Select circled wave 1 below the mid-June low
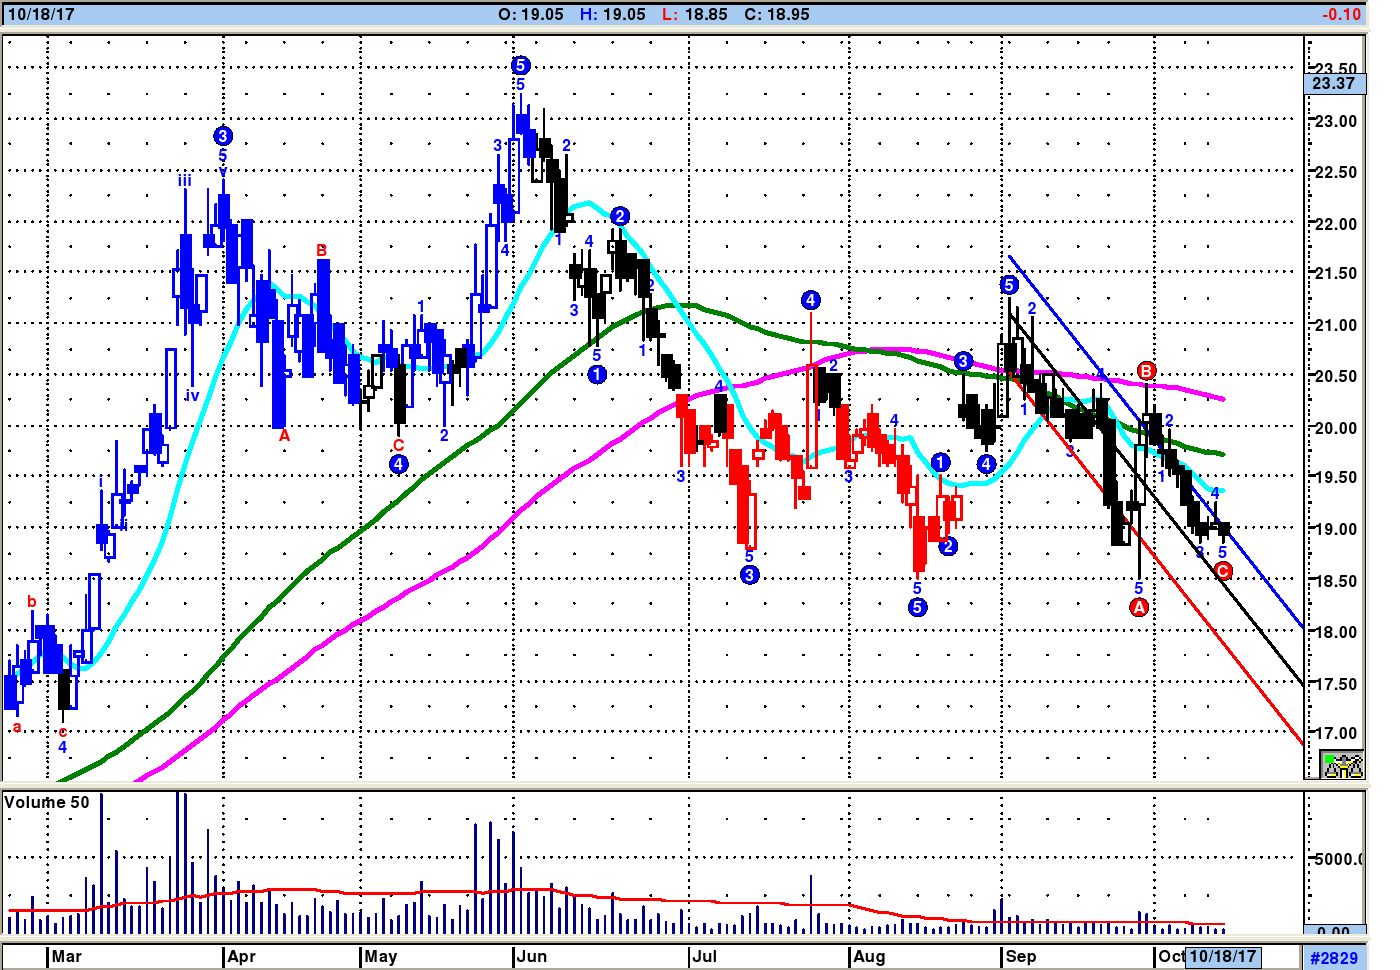 pyautogui.click(x=597, y=375)
